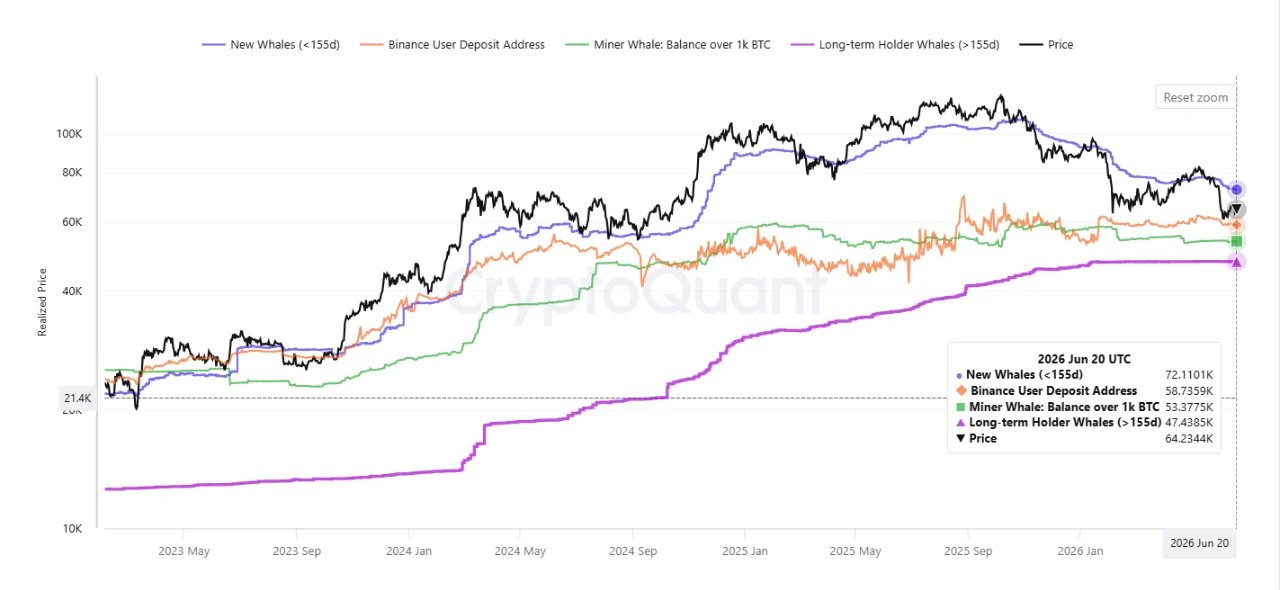Click the tooltip Binance diamond icon
The width and height of the screenshot is (1280, 590).
click(960, 391)
